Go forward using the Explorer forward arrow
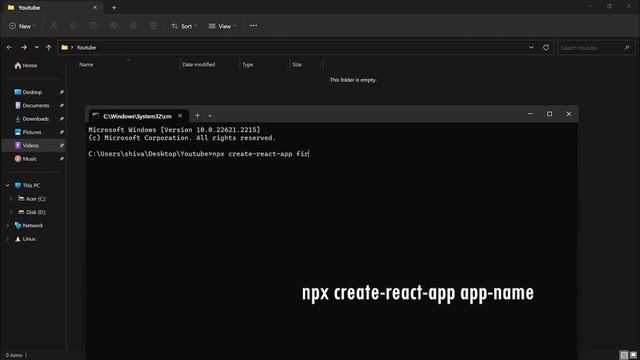 pos(24,47)
